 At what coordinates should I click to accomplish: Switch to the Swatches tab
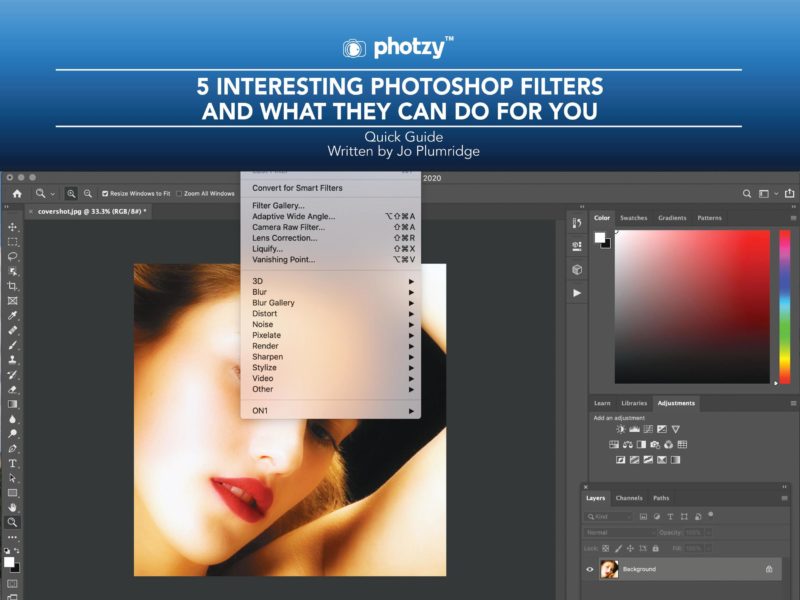tap(633, 218)
